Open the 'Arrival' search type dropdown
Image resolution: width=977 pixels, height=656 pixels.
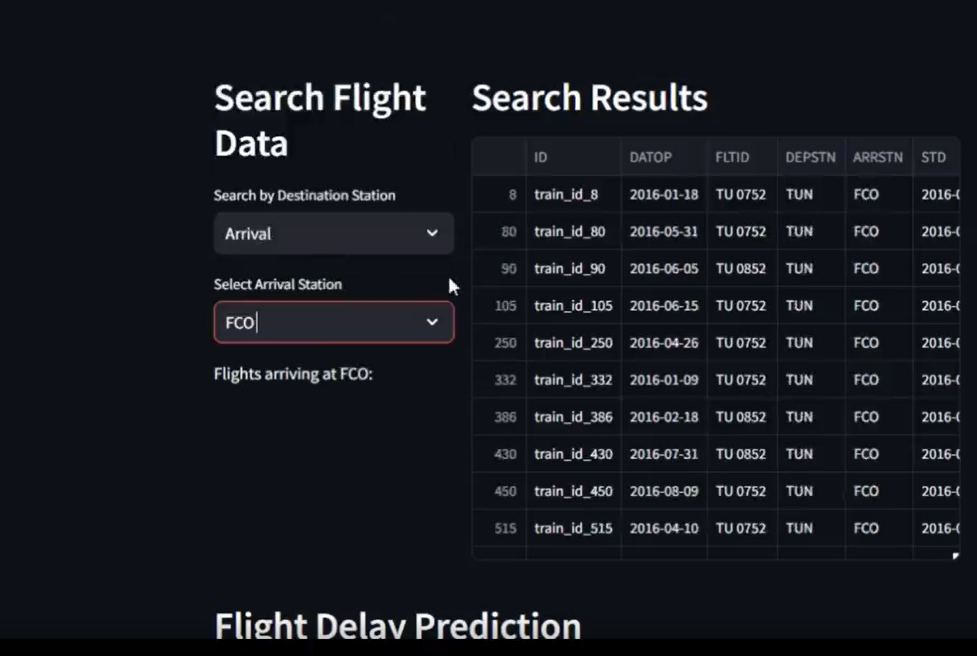click(334, 233)
